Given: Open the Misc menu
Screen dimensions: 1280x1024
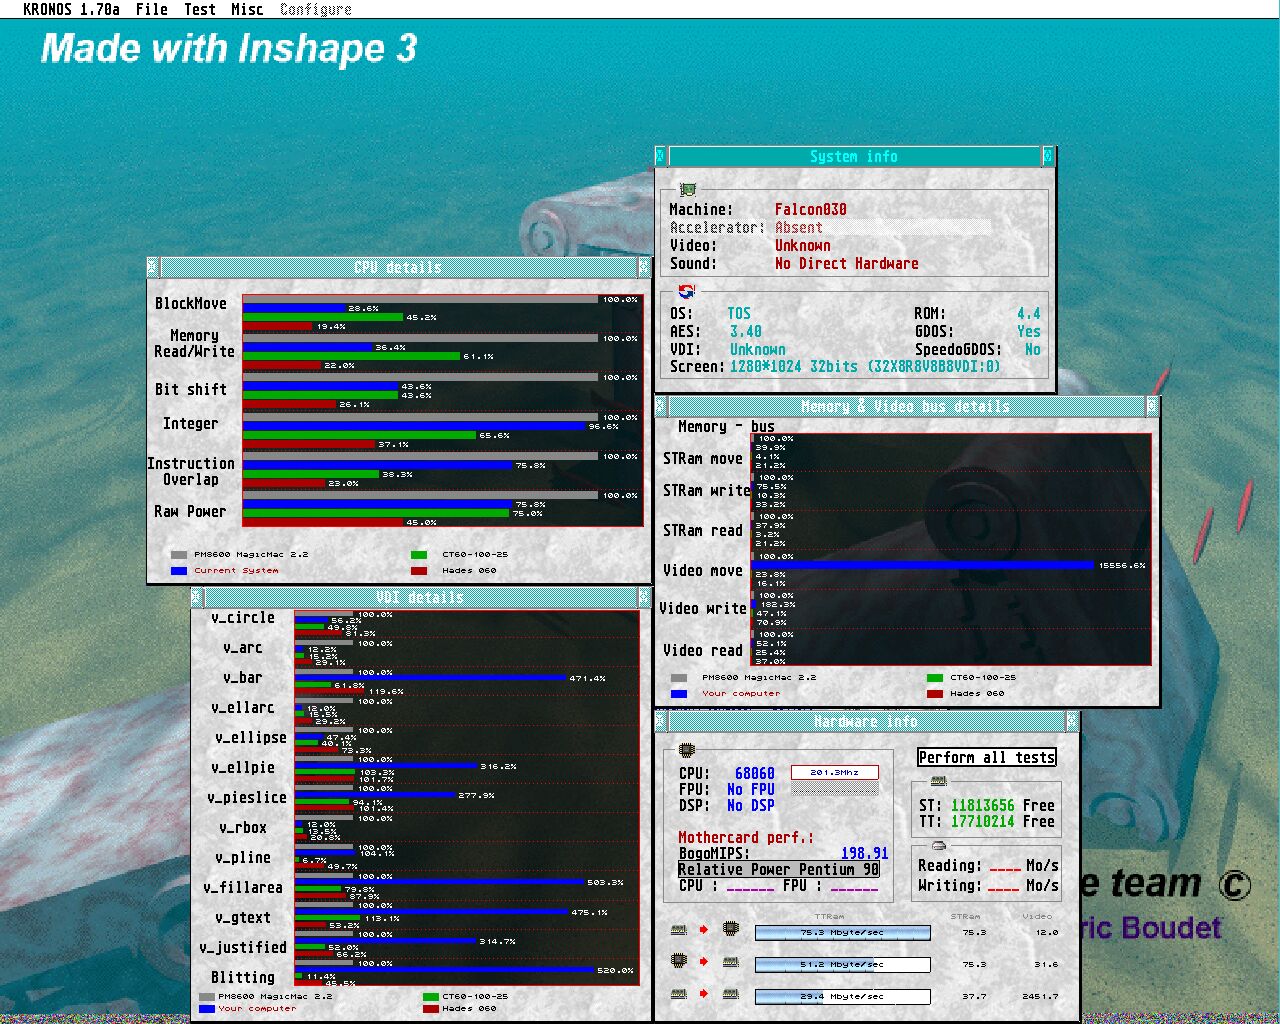Looking at the screenshot, I should point(246,9).
